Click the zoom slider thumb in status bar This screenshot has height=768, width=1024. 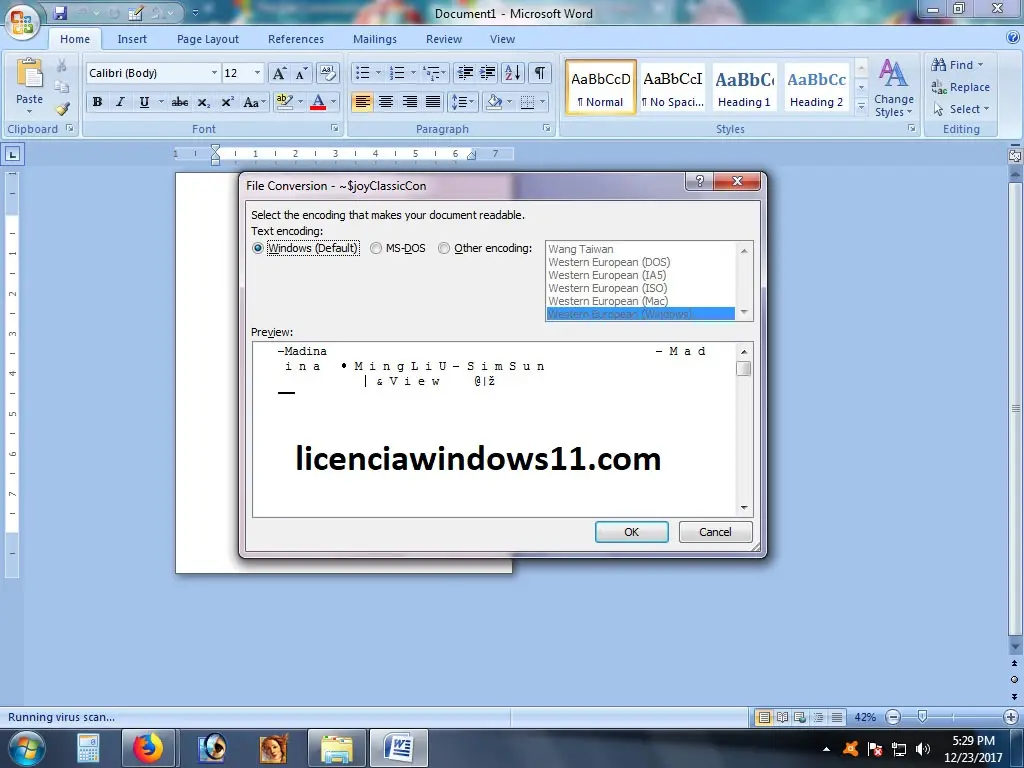click(x=922, y=717)
